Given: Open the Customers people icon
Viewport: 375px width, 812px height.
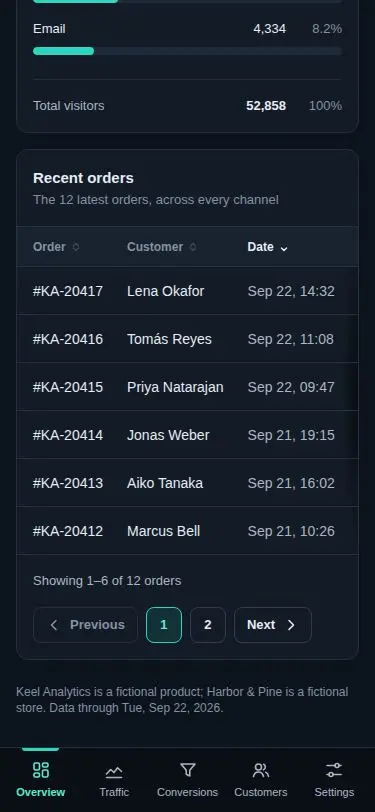Looking at the screenshot, I should coord(261,770).
